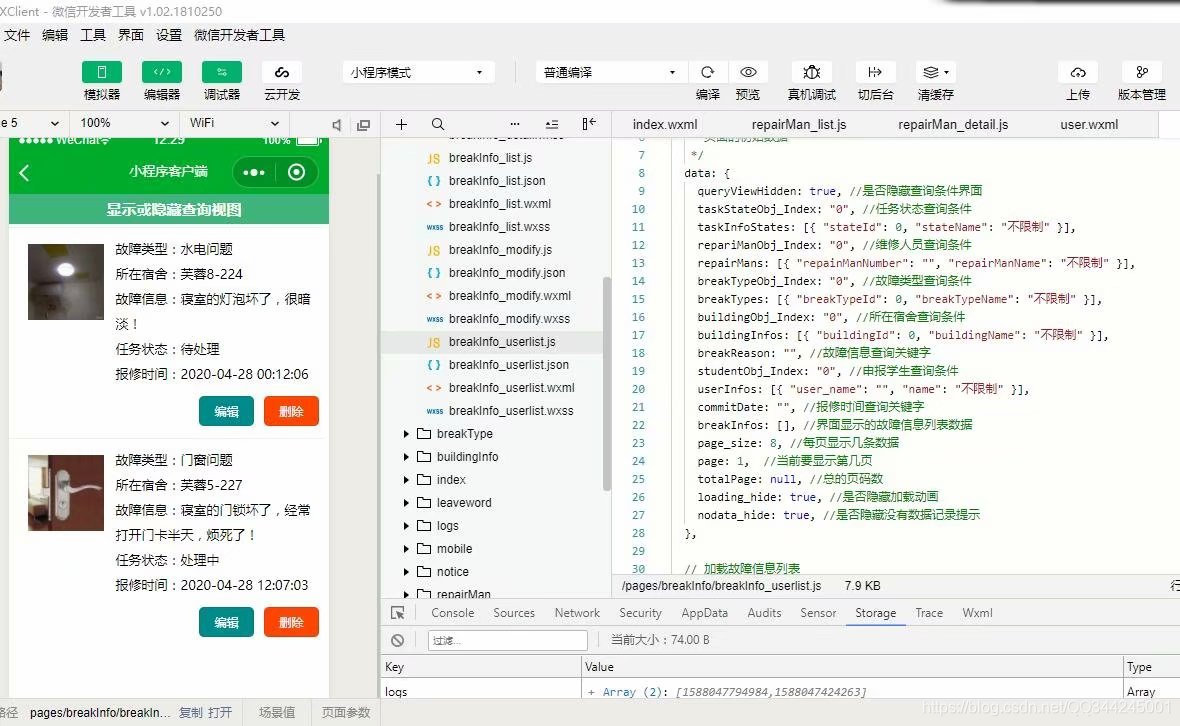Open breakInfo_modify.wxml in the file tree
This screenshot has height=726, width=1180.
[509, 296]
